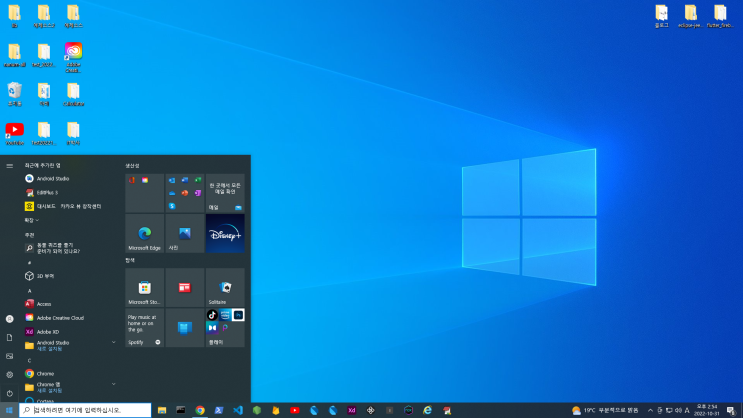
Task: Launch Access from the app list
Action: tap(69, 304)
